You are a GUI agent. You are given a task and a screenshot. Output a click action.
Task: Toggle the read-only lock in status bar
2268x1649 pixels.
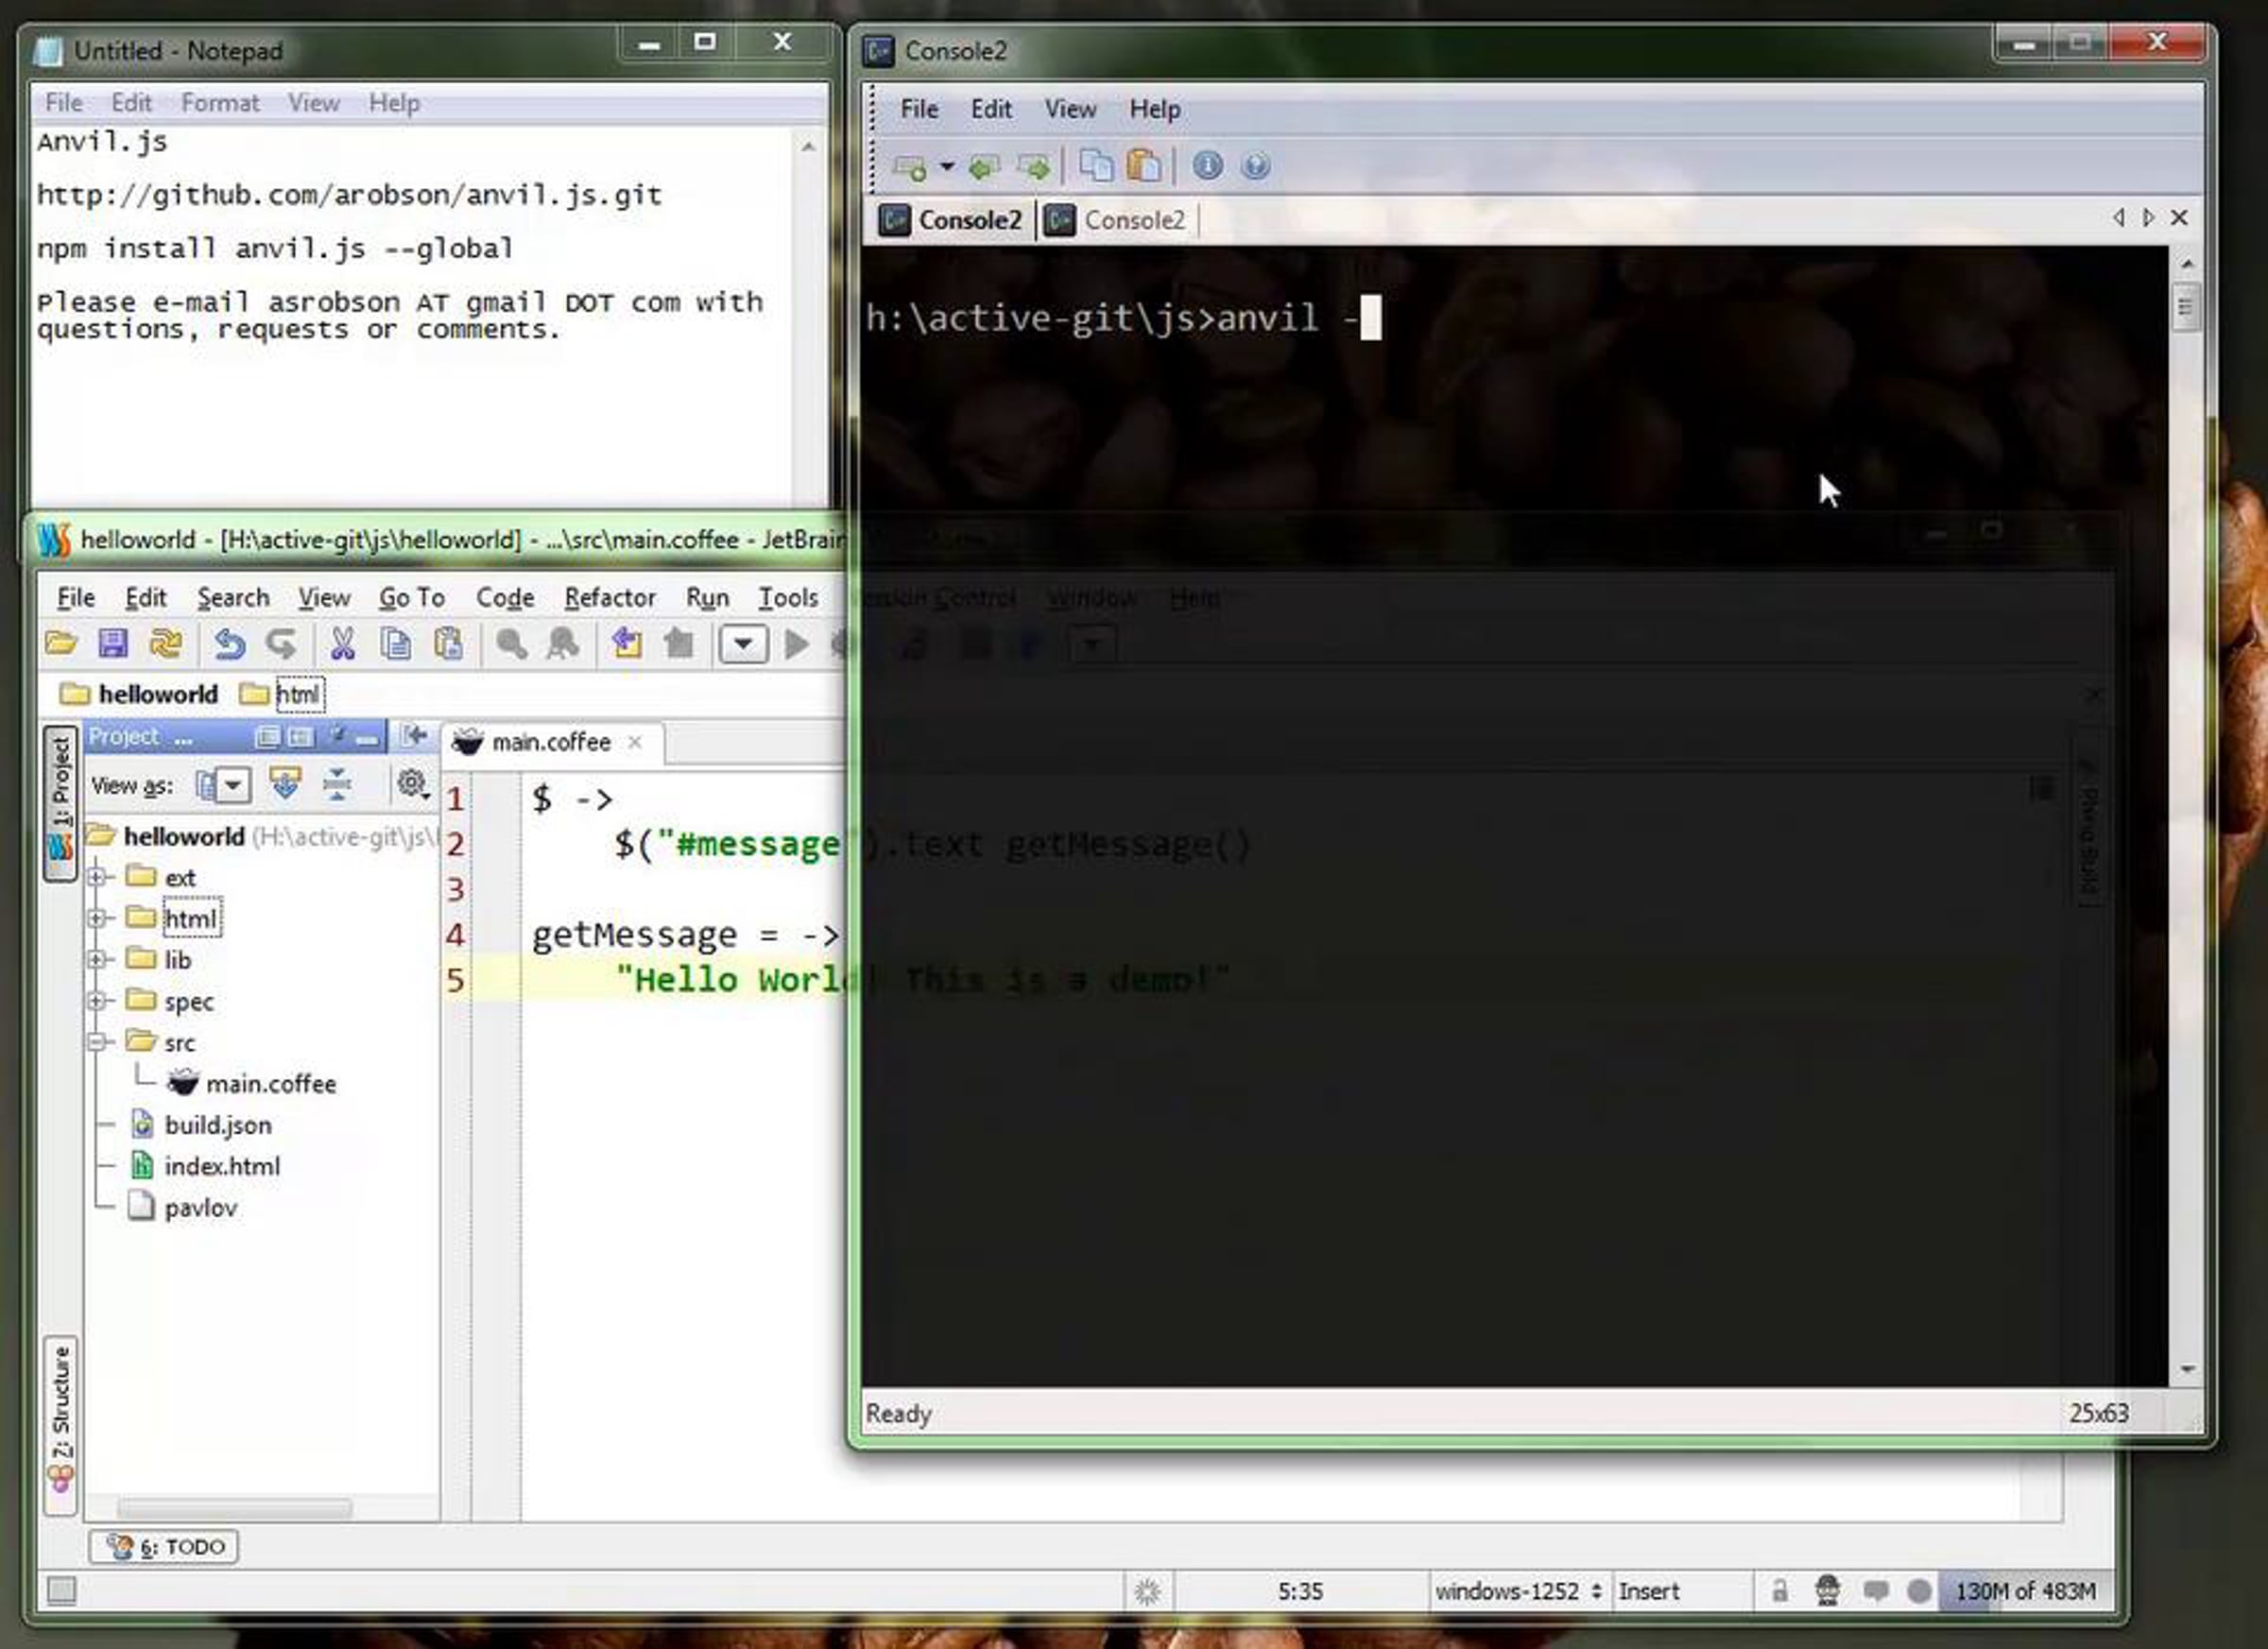coord(1779,1590)
